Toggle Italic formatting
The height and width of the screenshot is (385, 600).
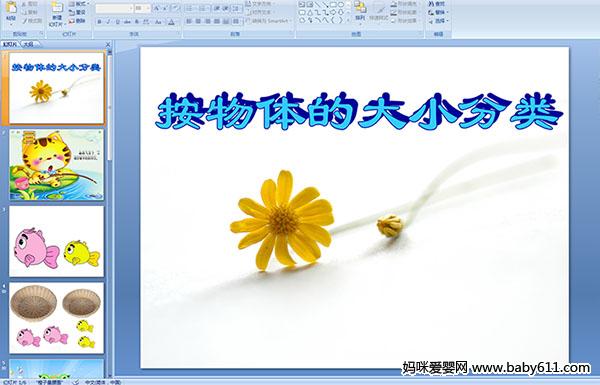click(x=108, y=22)
